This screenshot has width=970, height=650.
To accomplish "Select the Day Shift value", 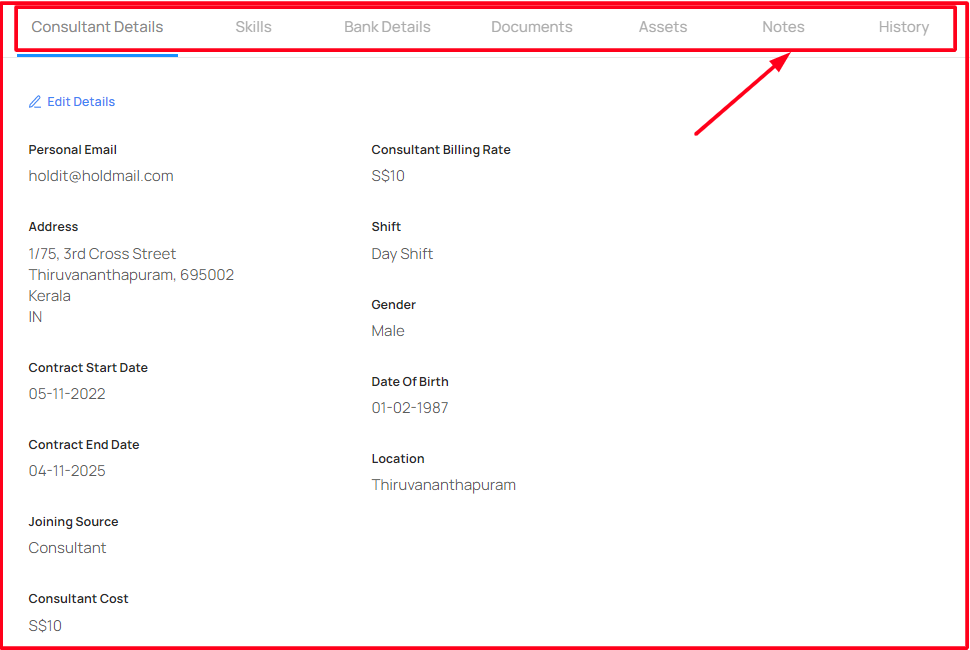I will click(402, 254).
